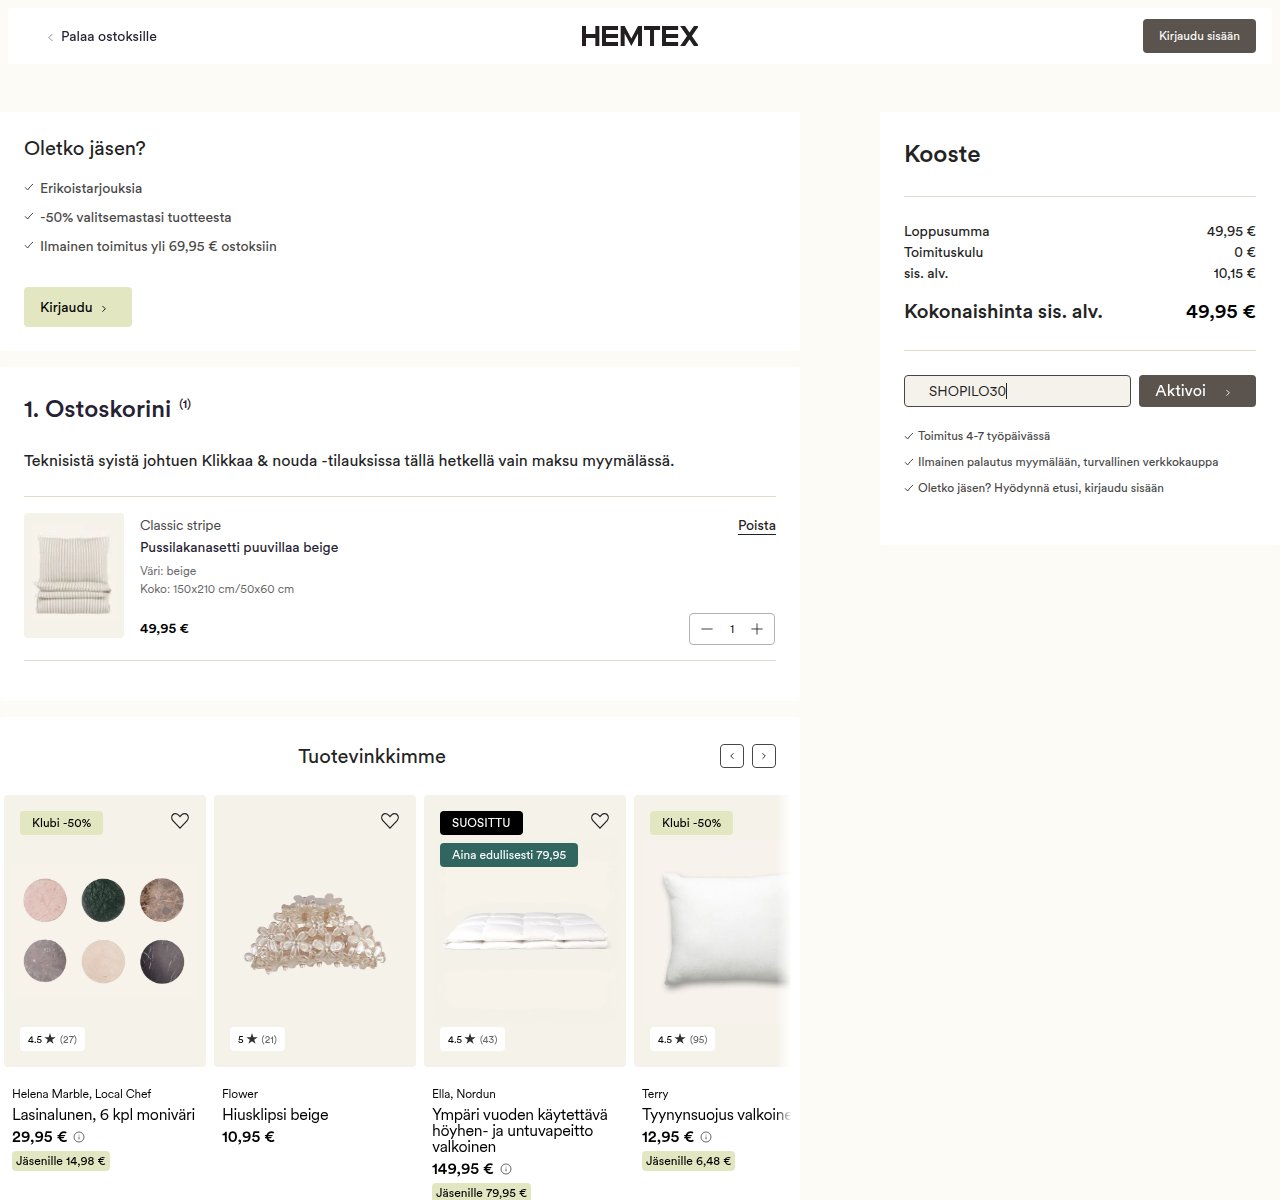Viewport: 1280px width, 1200px height.
Task: Click 4.5 star rating (95) on pillow protector
Action: tap(682, 1039)
